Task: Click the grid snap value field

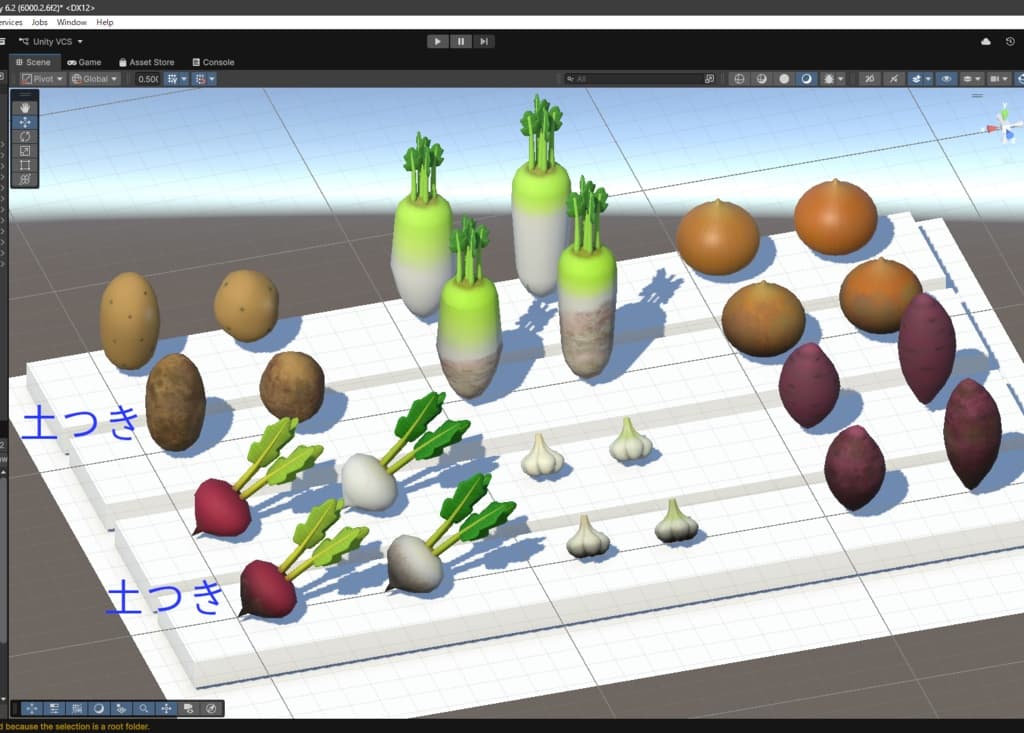Action: pos(148,79)
